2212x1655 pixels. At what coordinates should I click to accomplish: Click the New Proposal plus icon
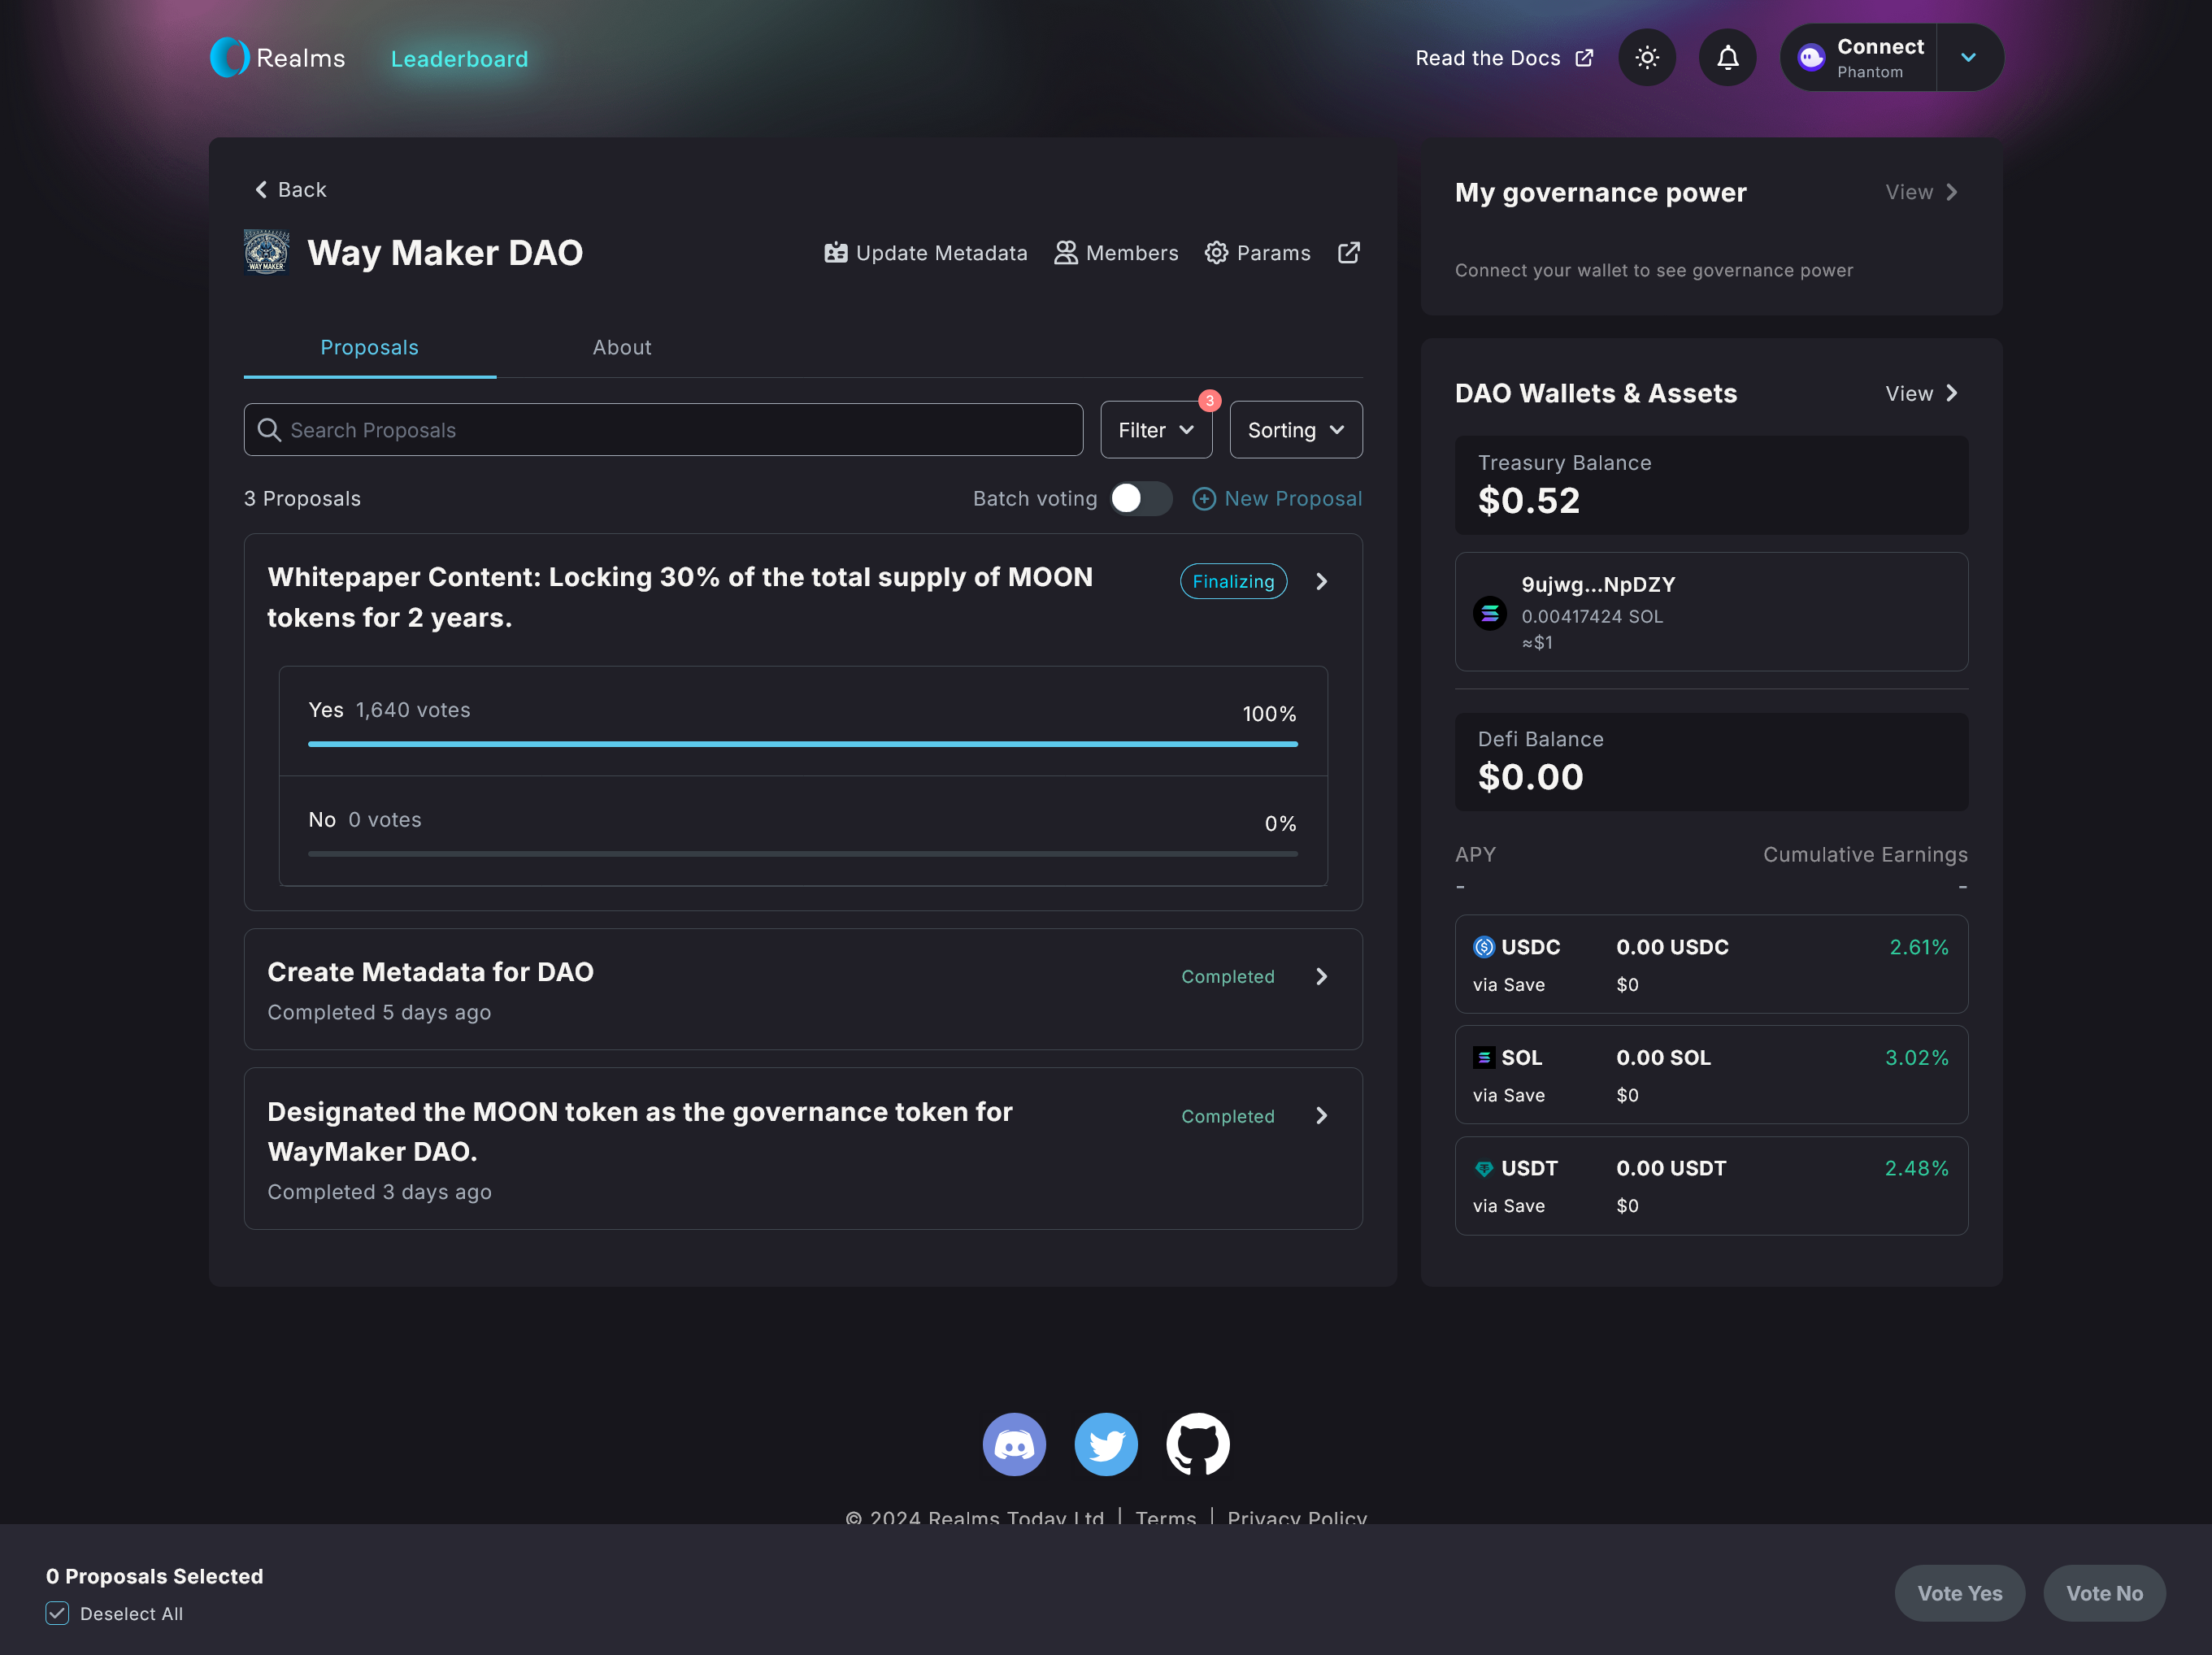[1204, 499]
